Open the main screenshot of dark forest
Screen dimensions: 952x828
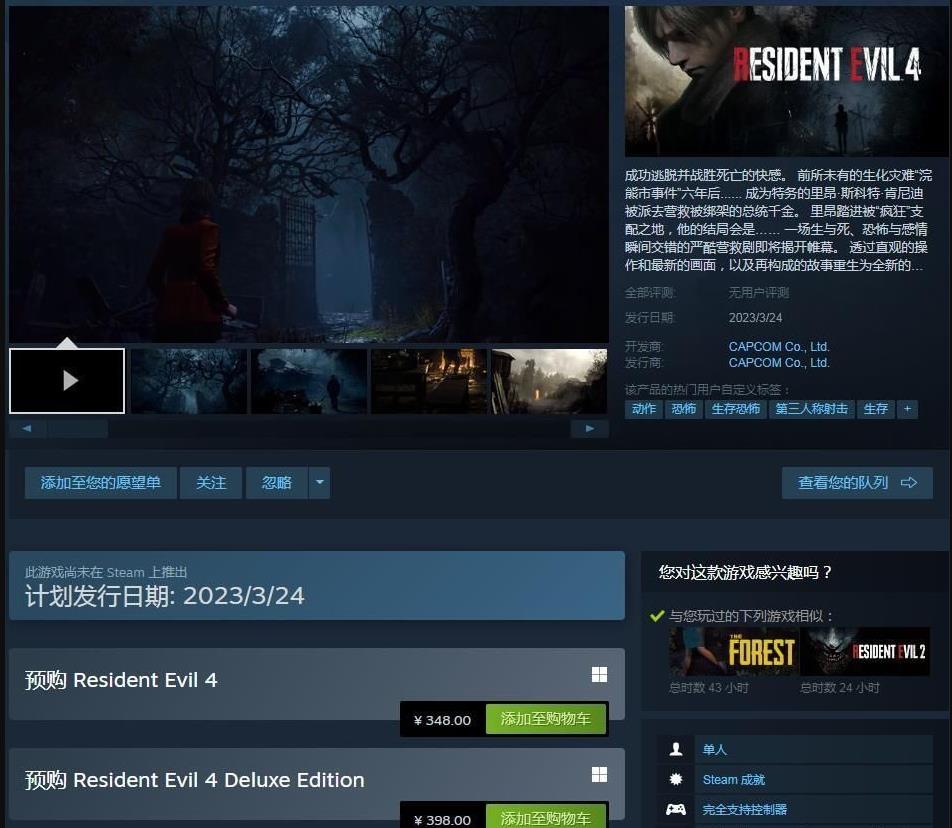pyautogui.click(x=308, y=174)
